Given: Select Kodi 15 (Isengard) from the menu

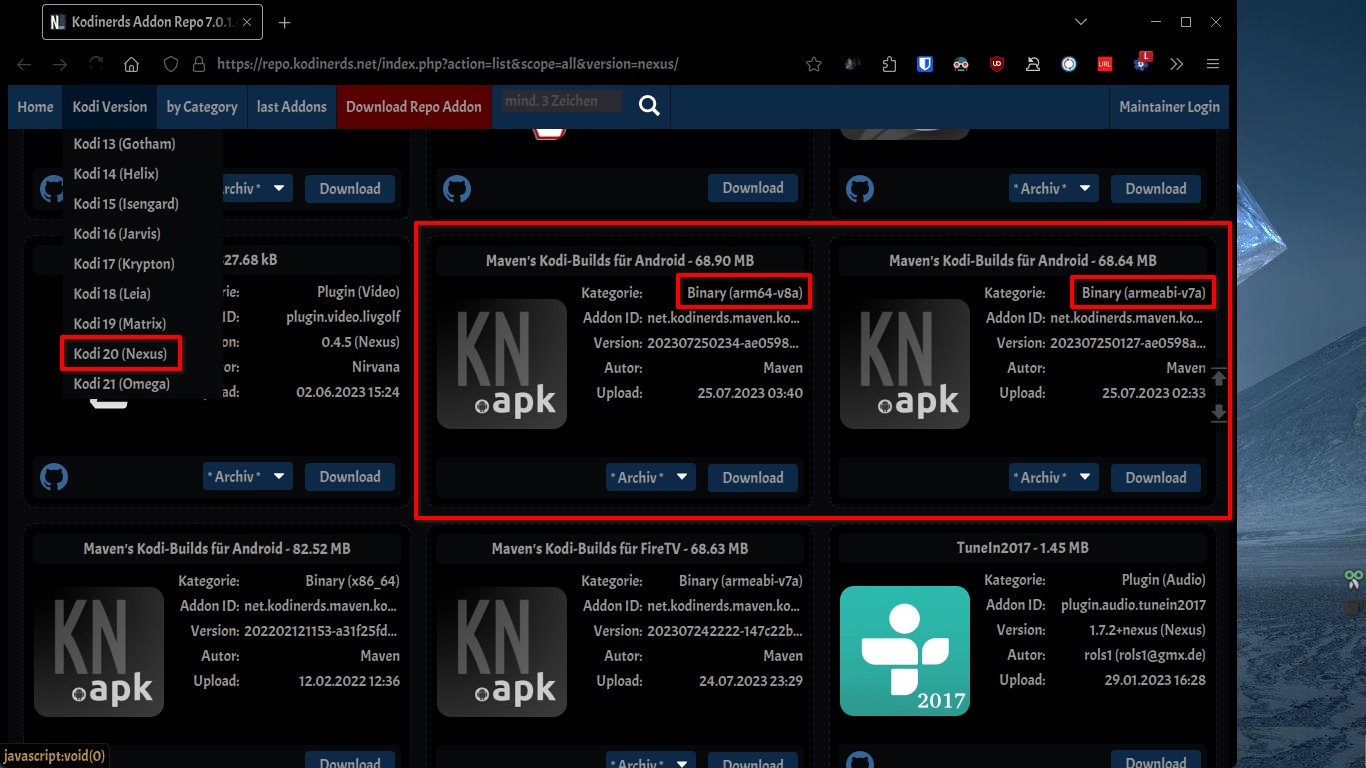Looking at the screenshot, I should (x=126, y=204).
